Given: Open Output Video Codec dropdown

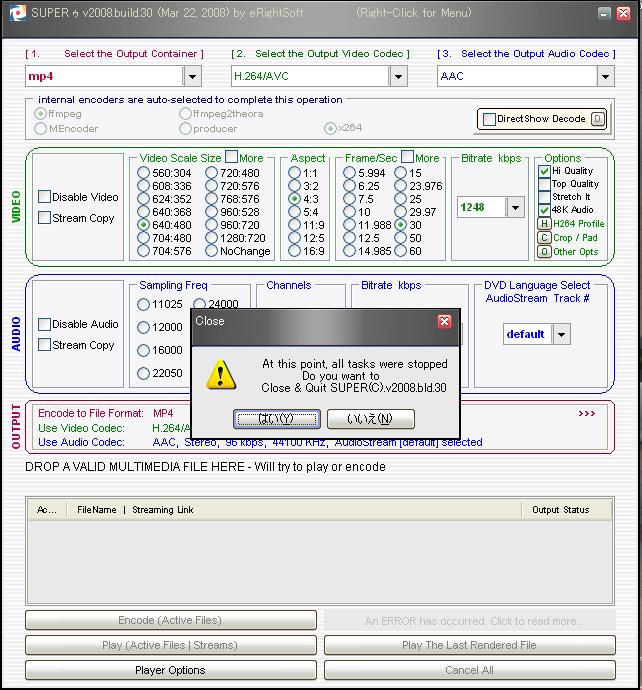Looking at the screenshot, I should coord(398,77).
